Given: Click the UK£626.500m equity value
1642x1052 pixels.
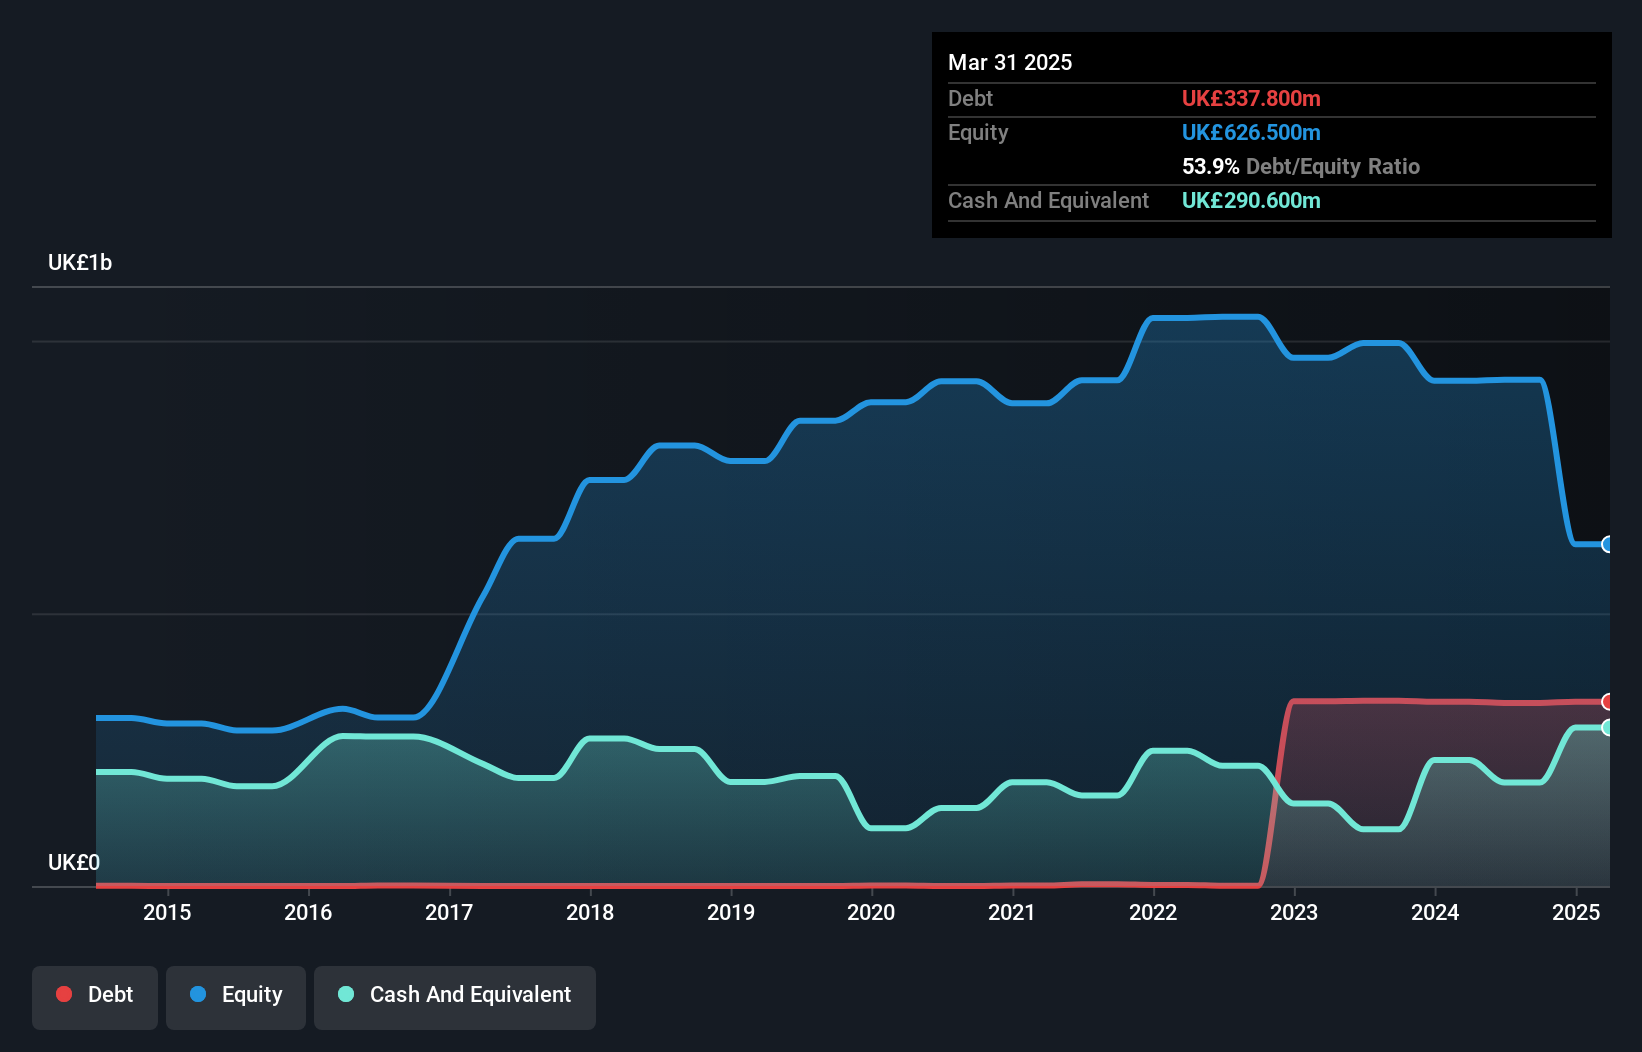Looking at the screenshot, I should click(x=1251, y=132).
